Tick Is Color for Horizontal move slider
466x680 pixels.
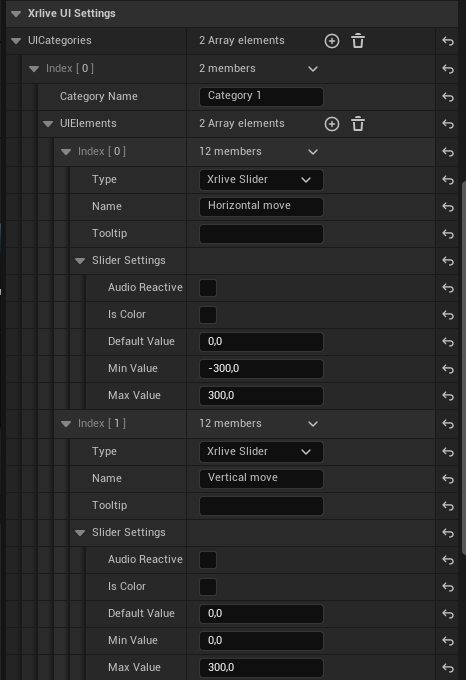click(208, 315)
